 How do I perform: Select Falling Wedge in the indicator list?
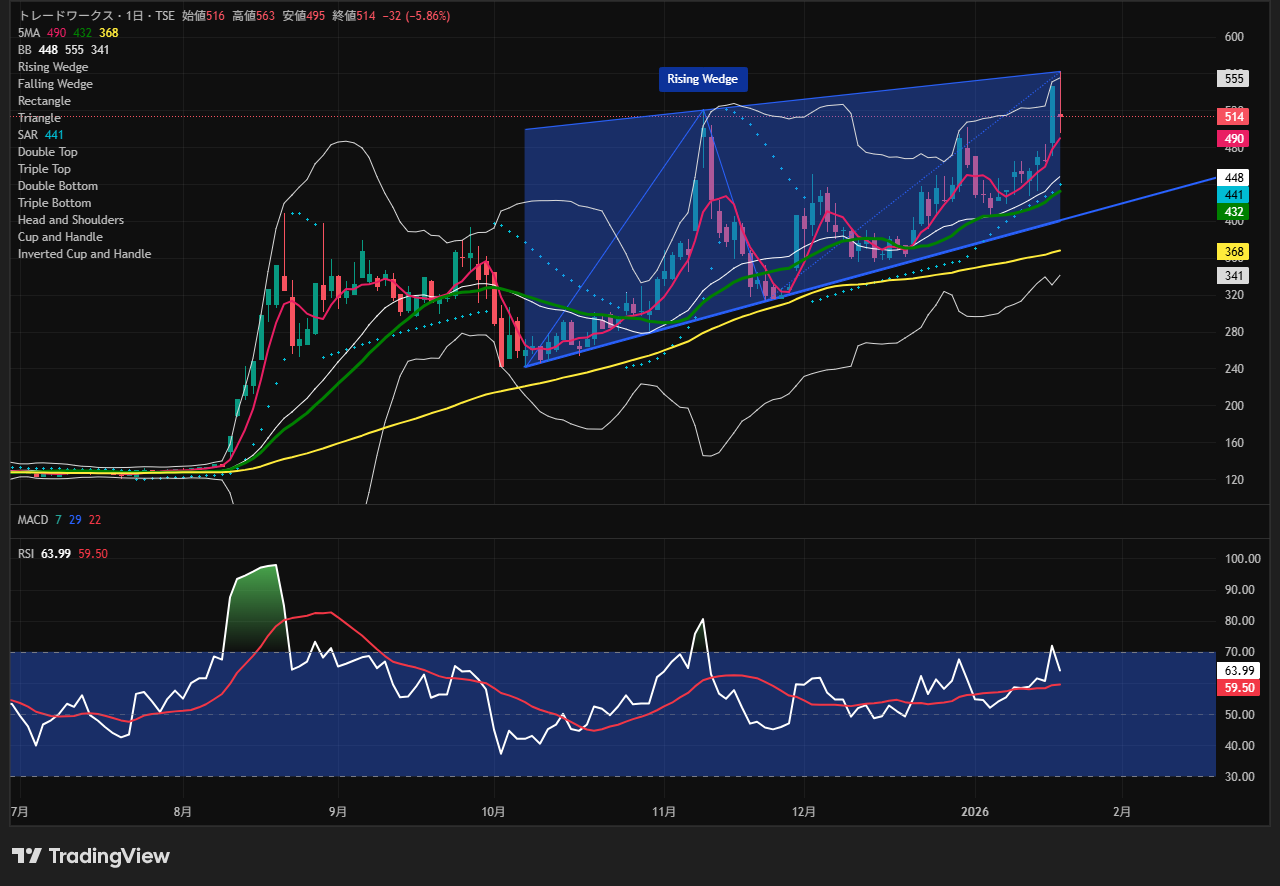[55, 84]
